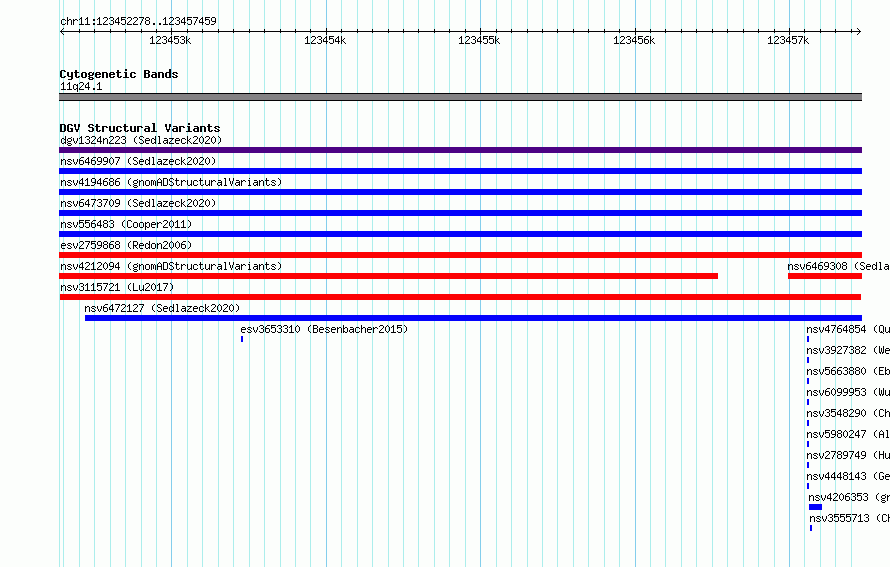Click the 123453k ruler label
Image resolution: width=890 pixels, height=567 pixels.
pyautogui.click(x=170, y=40)
